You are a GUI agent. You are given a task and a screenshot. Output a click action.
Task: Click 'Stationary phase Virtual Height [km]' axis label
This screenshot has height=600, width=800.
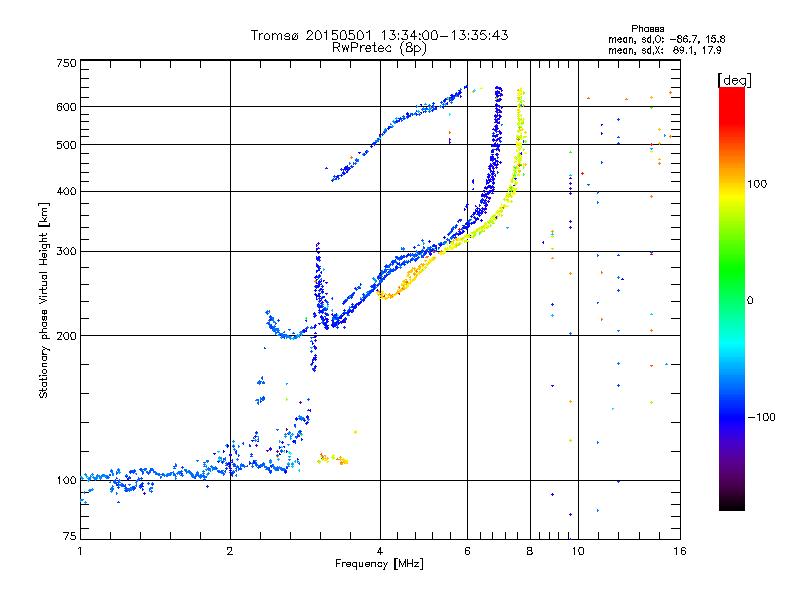point(44,300)
